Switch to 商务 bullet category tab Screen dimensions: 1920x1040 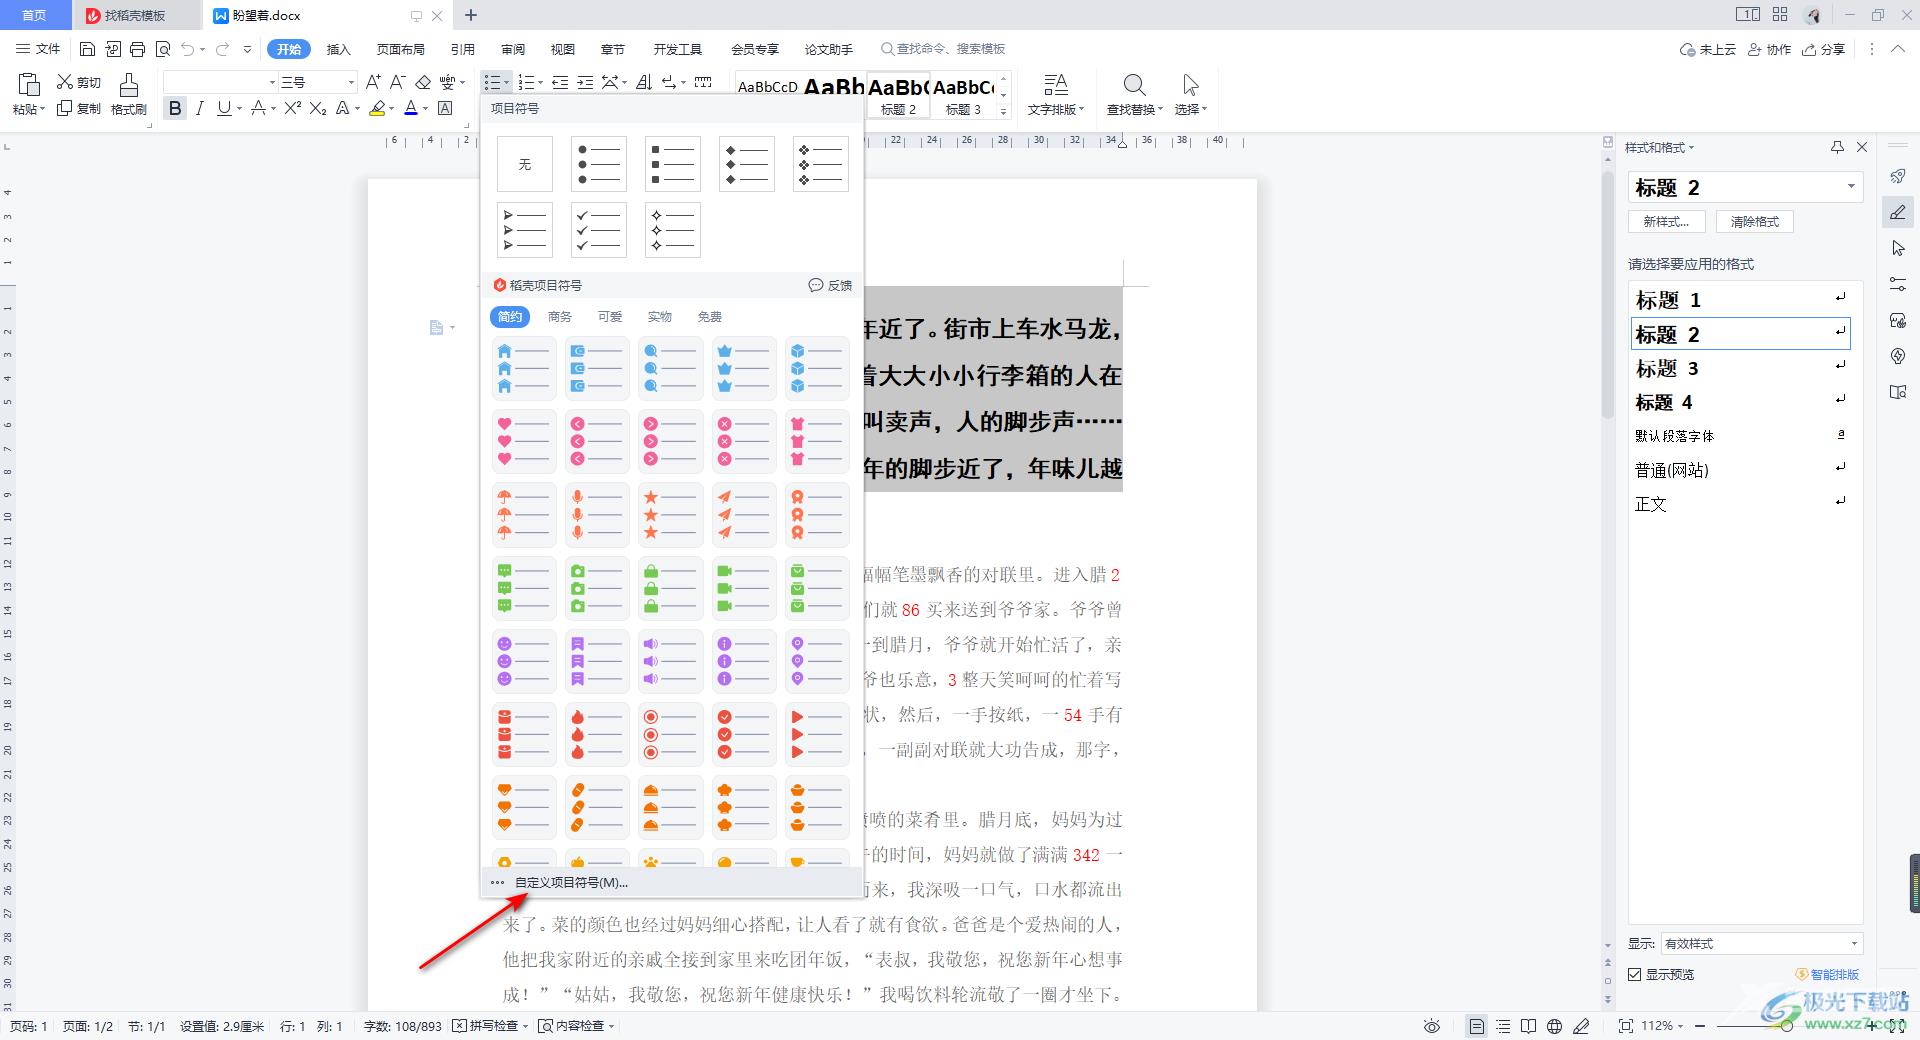tap(560, 317)
